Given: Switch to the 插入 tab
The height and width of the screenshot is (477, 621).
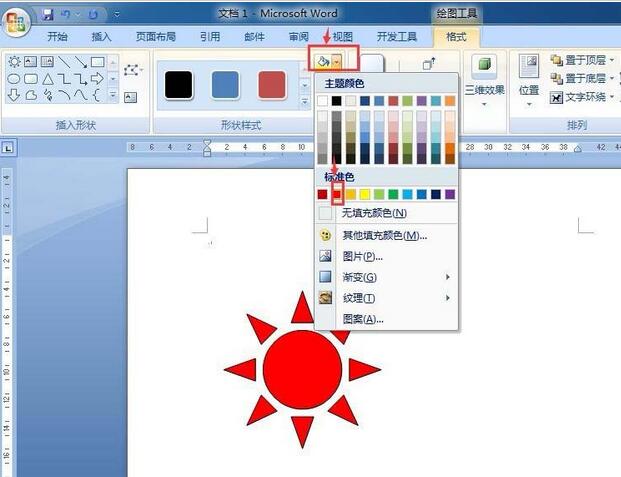Looking at the screenshot, I should coord(101,37).
